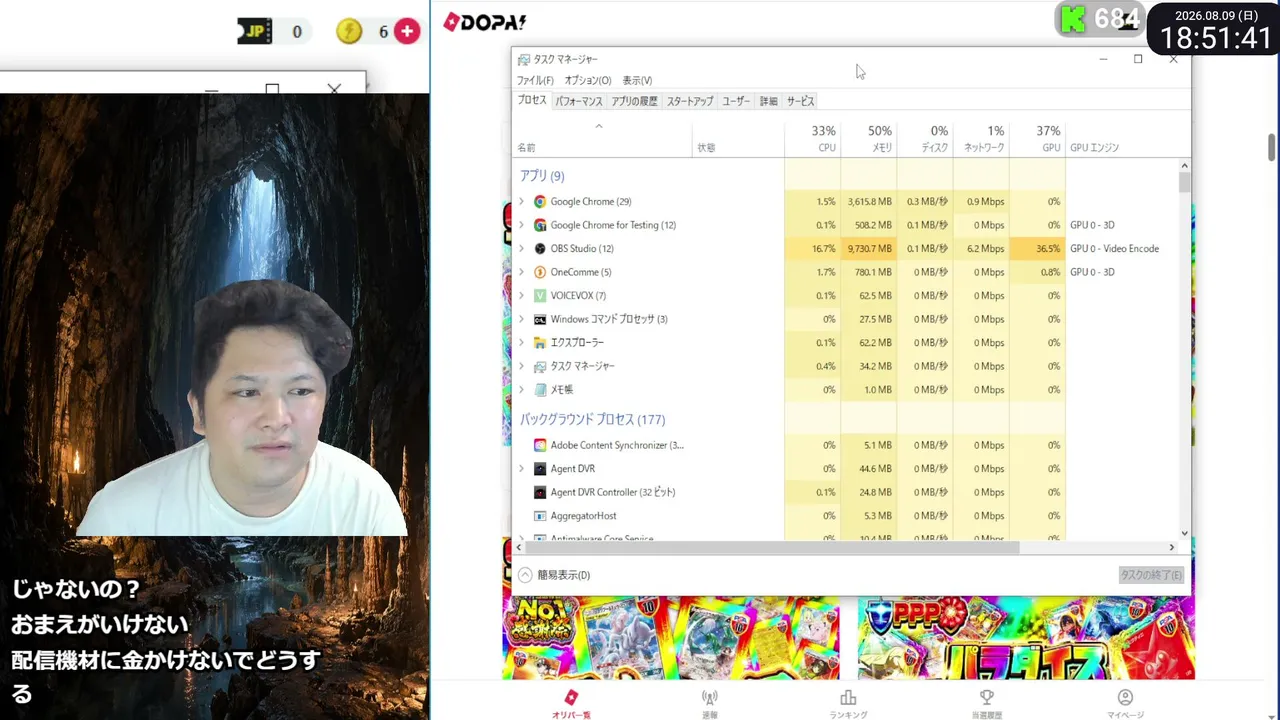Expand the OneComme (5) process group
This screenshot has height=720, width=1280.
(521, 272)
